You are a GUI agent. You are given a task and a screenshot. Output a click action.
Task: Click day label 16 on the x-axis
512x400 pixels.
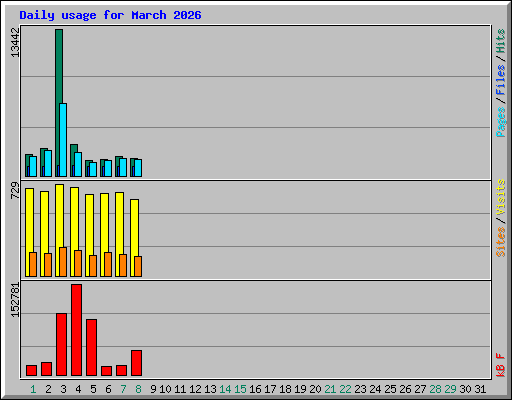click(x=255, y=389)
